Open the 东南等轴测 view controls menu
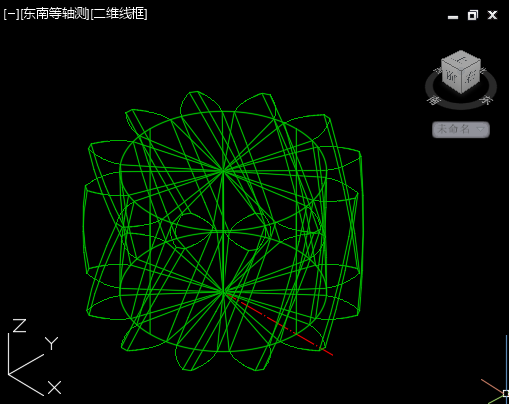 click(x=55, y=14)
